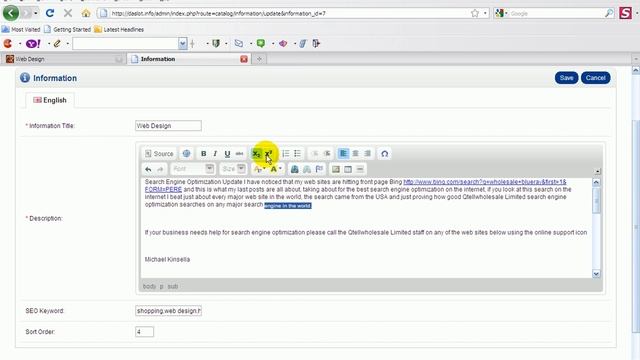Screen dimensions: 640x360
Task: Click the increase indent icon
Action: coord(327,153)
